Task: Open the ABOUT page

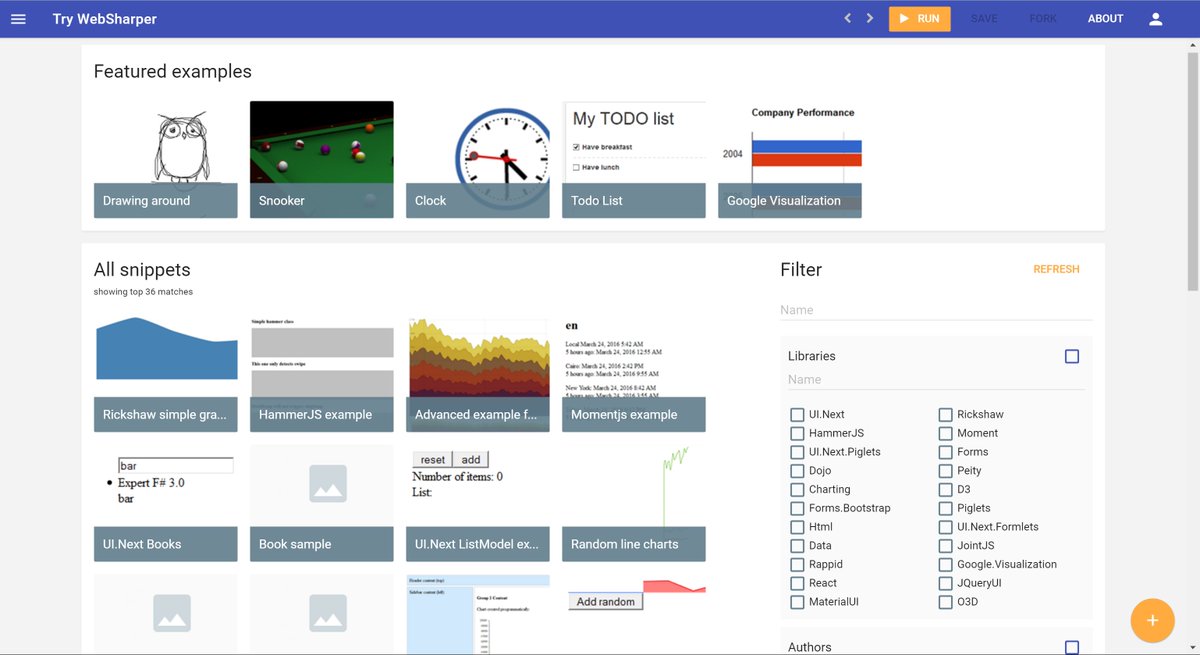Action: [1105, 19]
